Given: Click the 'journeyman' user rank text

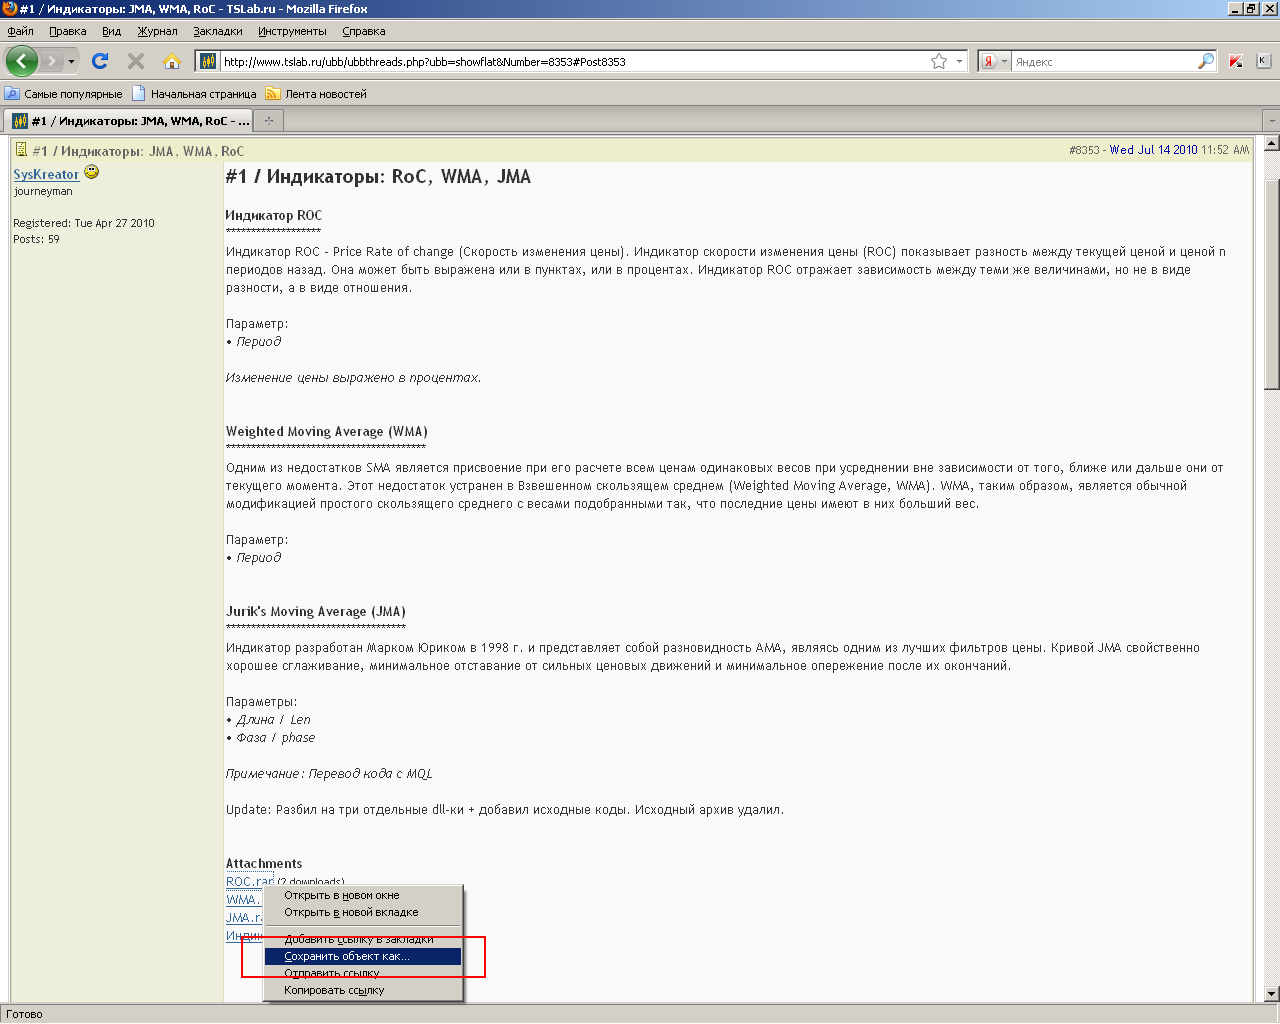Looking at the screenshot, I should (x=43, y=191).
